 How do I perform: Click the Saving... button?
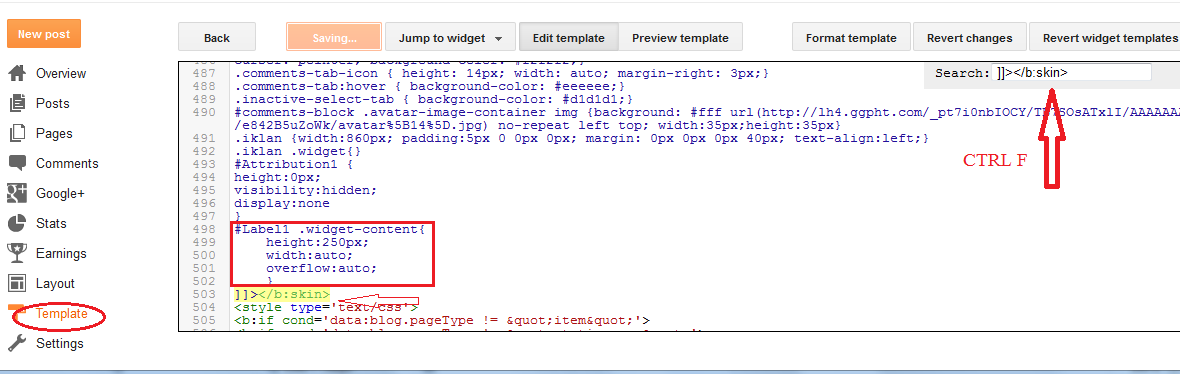point(334,38)
